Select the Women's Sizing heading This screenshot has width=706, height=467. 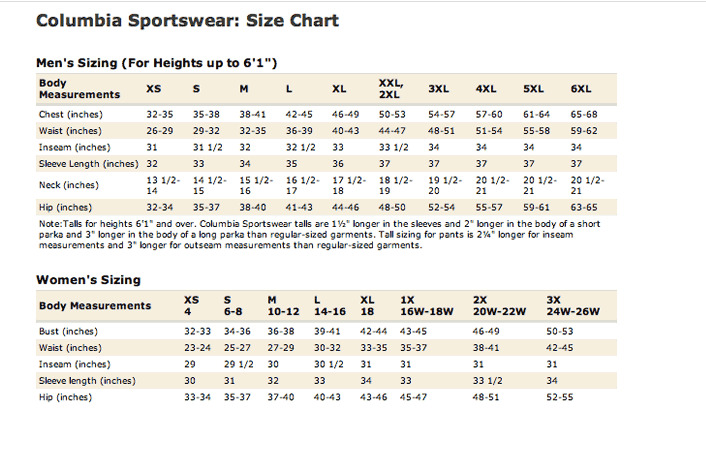click(88, 280)
